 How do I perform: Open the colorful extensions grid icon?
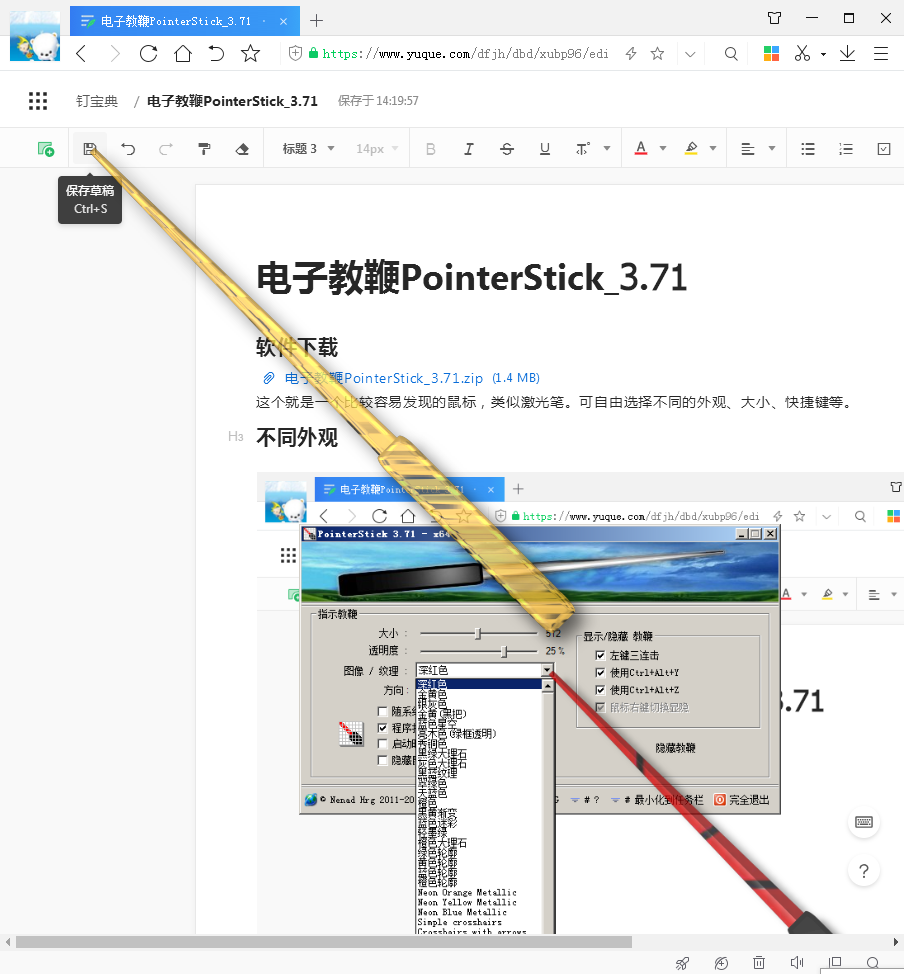771,53
